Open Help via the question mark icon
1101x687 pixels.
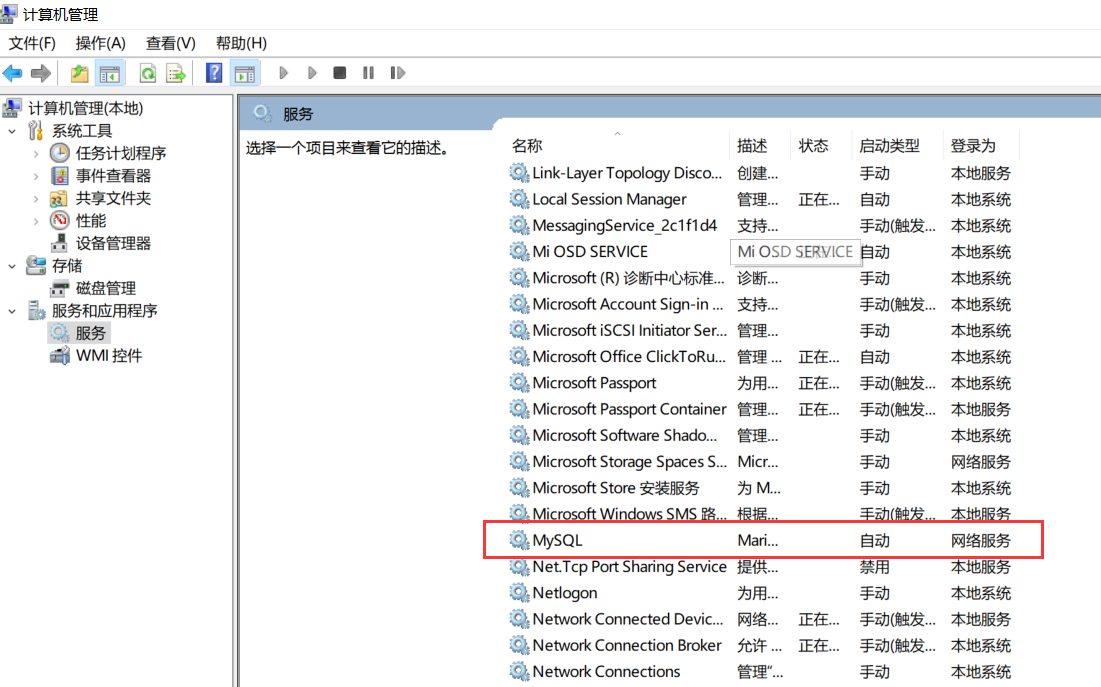pyautogui.click(x=213, y=72)
